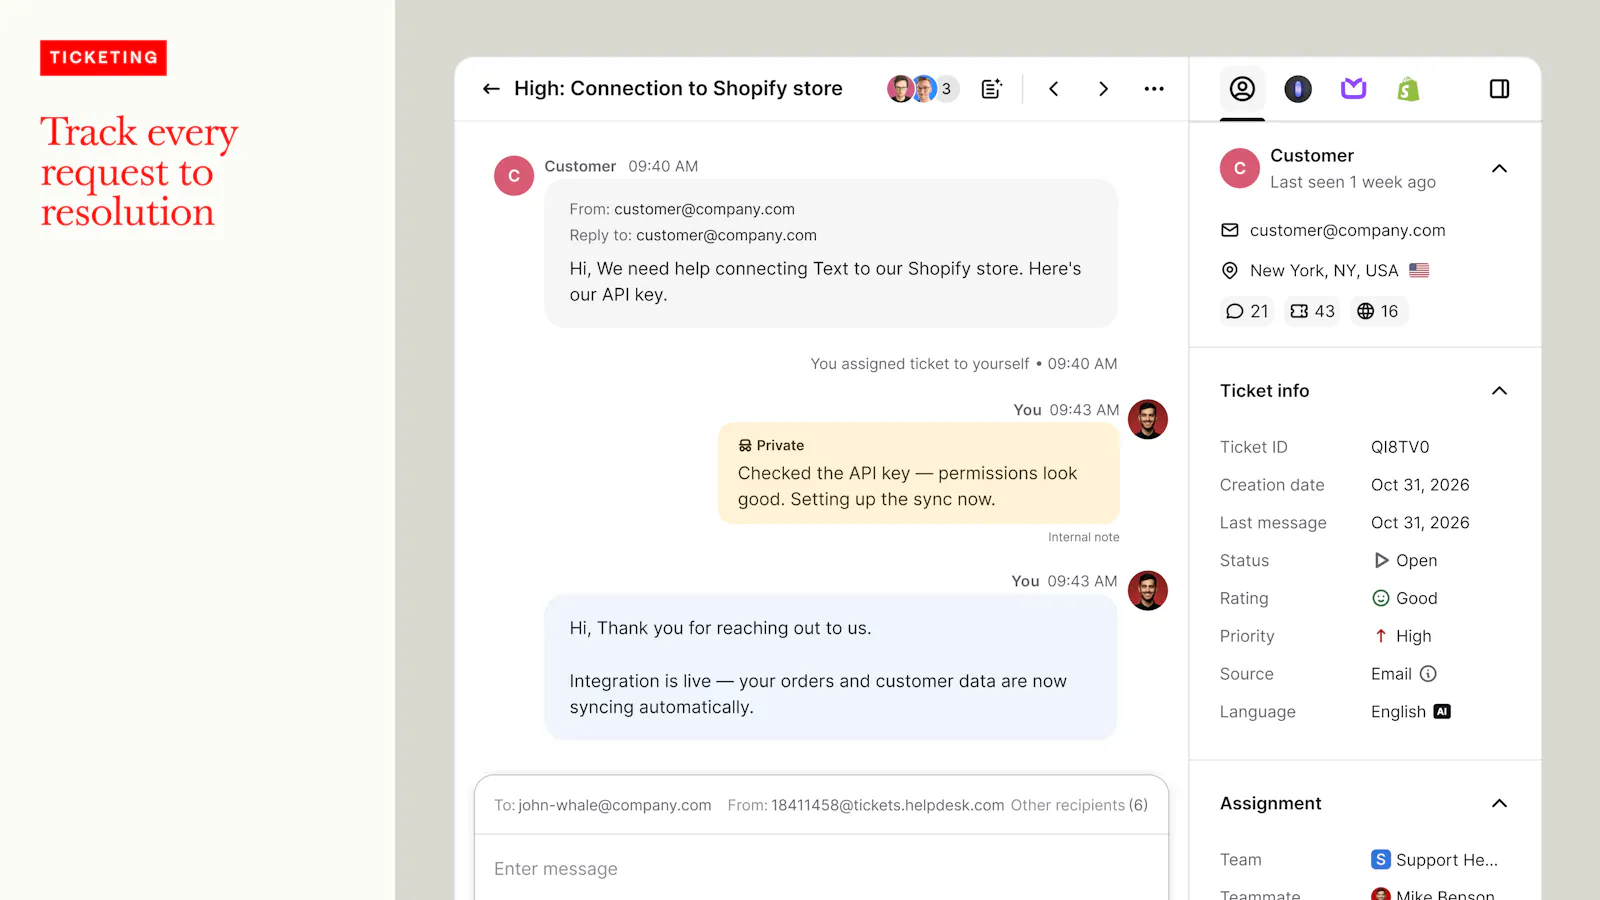Click the Integration is live reply bubble
The height and width of the screenshot is (900, 1600).
(x=830, y=667)
